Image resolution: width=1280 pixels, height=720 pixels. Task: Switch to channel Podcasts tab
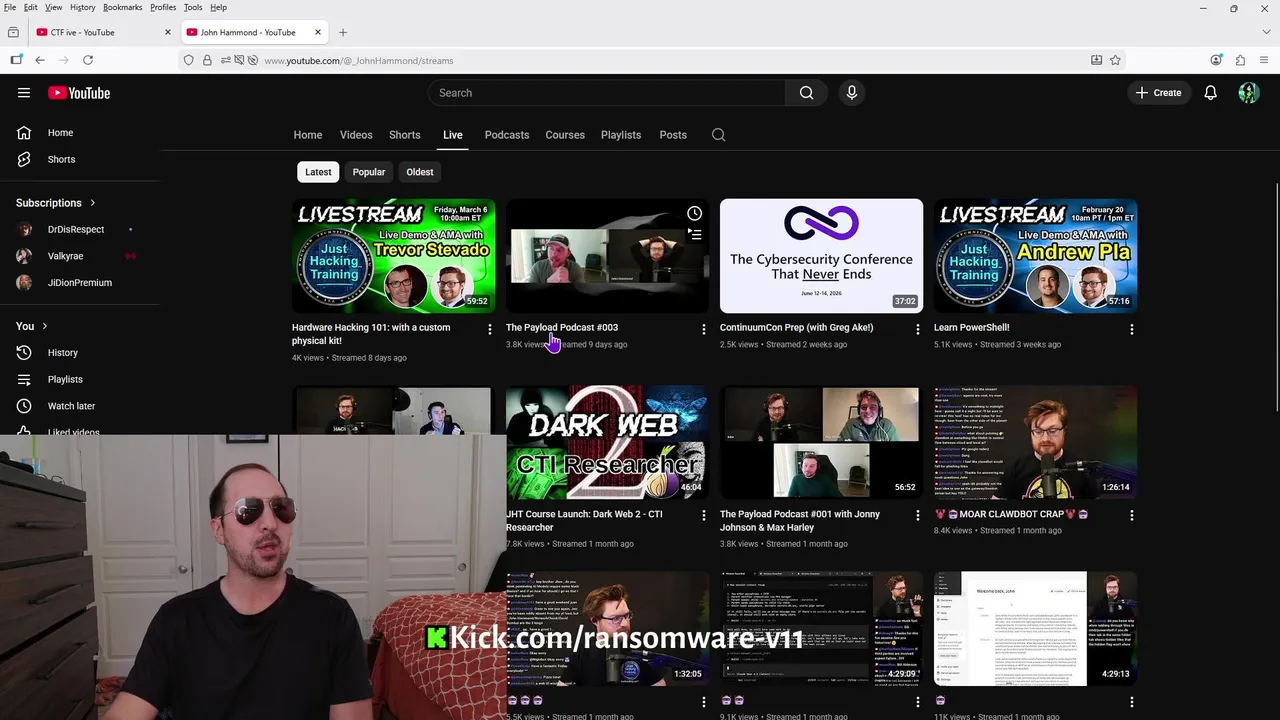click(x=507, y=135)
